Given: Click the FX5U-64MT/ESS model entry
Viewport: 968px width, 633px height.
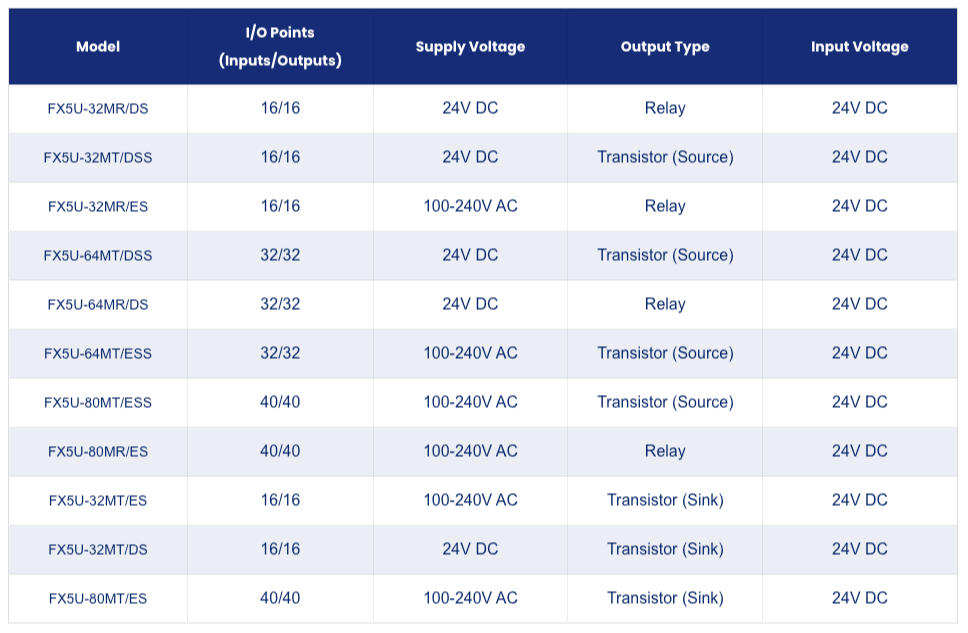Looking at the screenshot, I should click(x=98, y=353).
